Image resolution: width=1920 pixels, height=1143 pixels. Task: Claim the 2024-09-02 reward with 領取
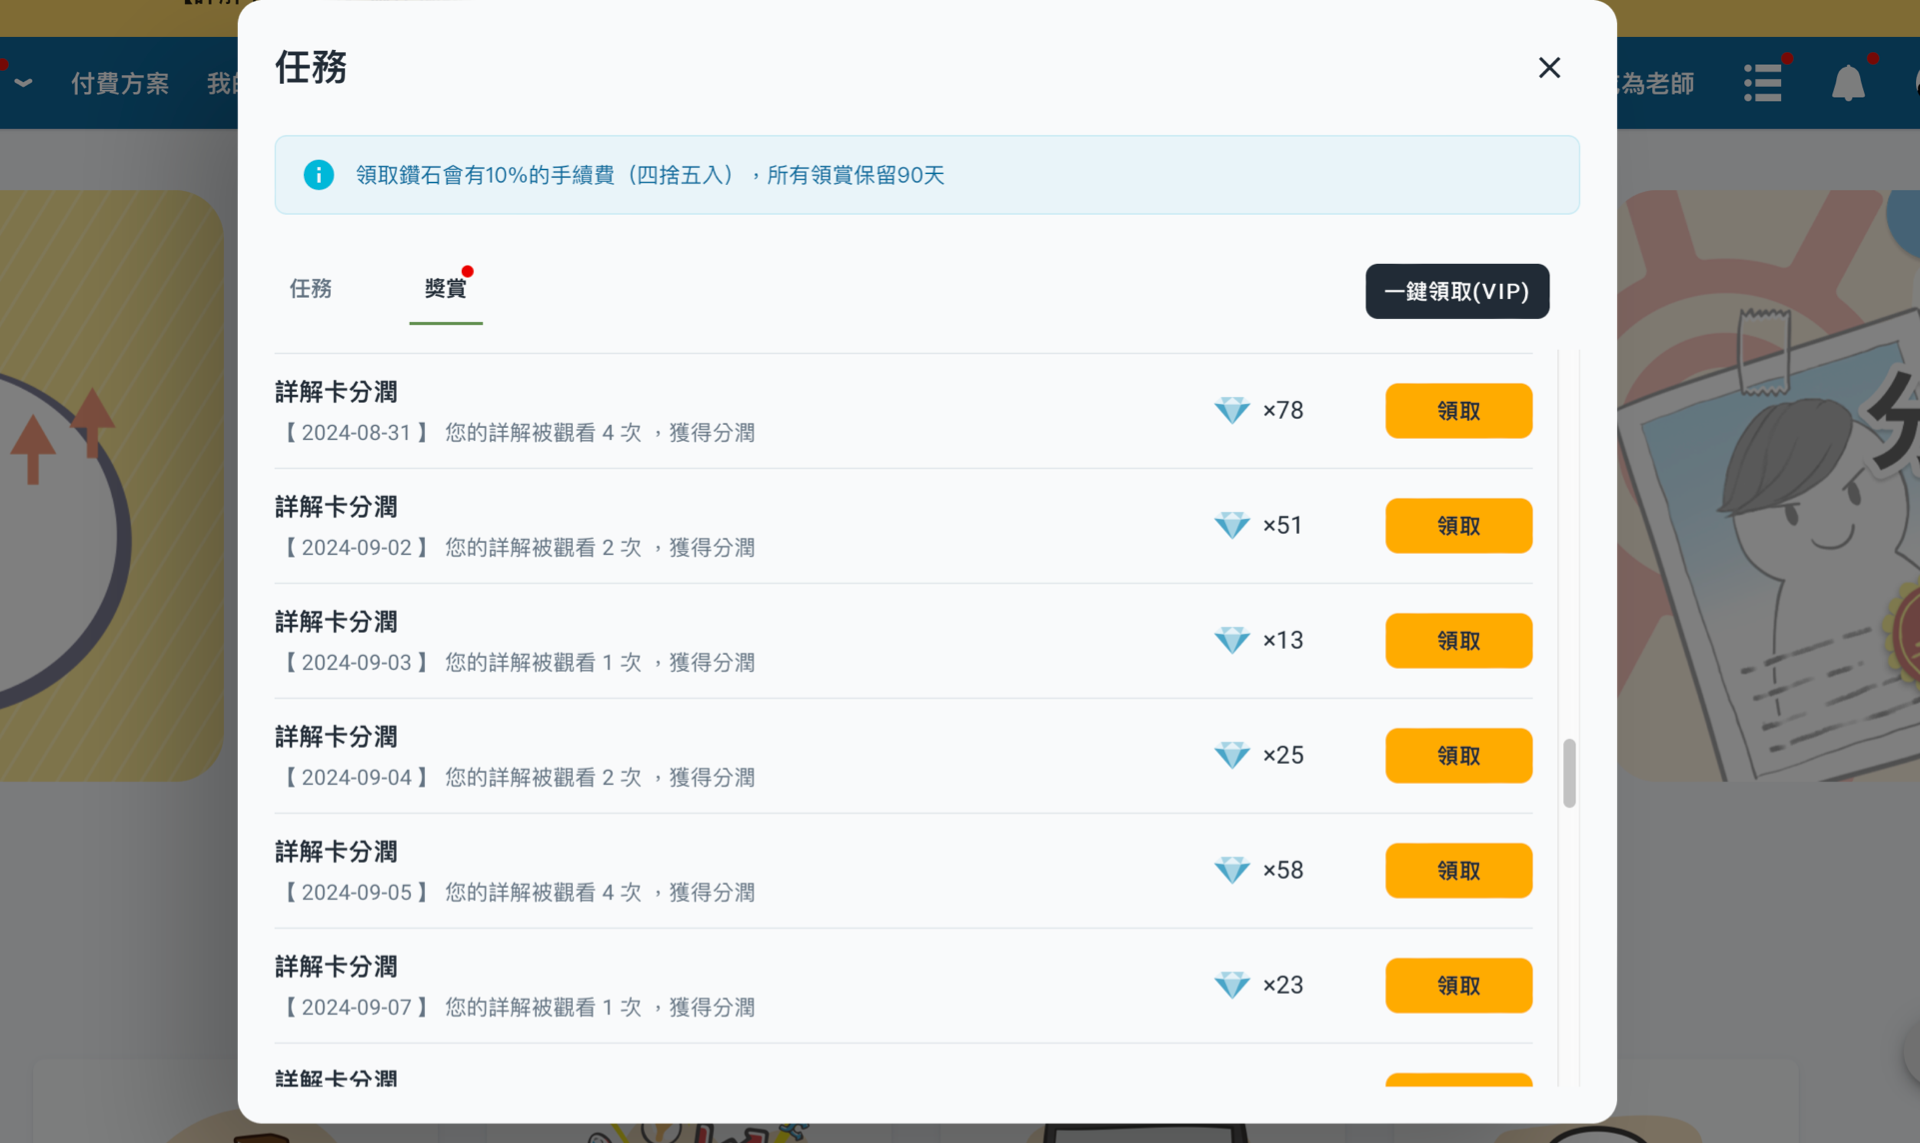(x=1457, y=526)
